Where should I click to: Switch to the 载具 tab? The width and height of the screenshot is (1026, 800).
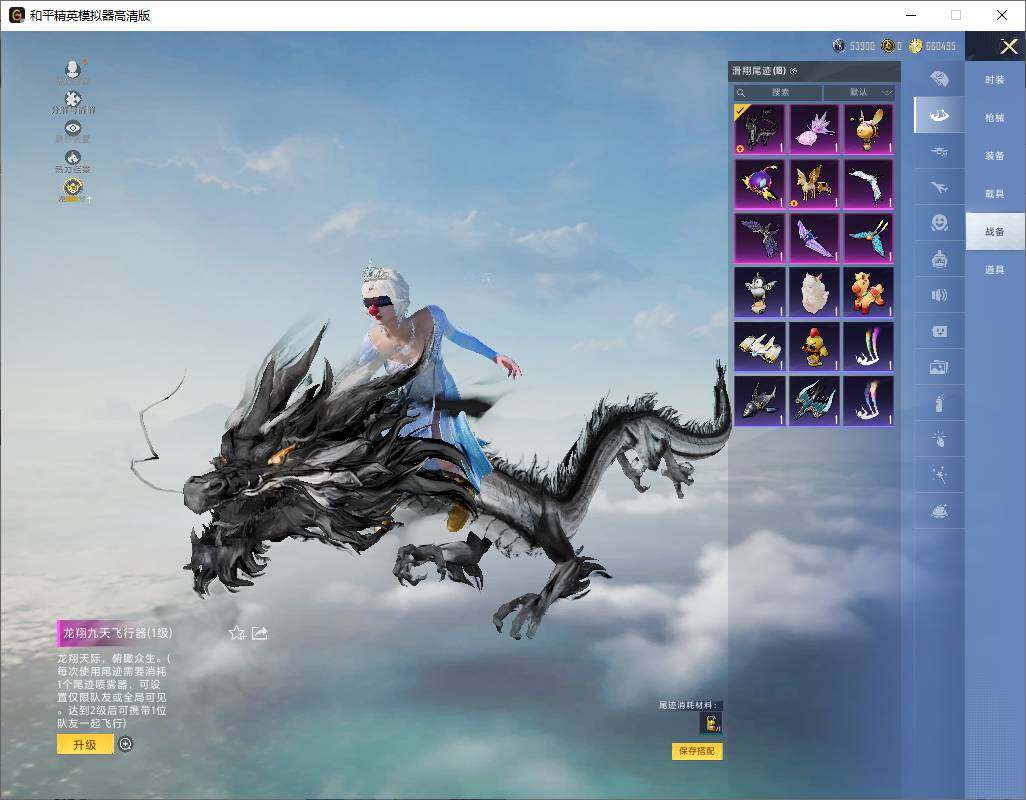click(x=995, y=194)
